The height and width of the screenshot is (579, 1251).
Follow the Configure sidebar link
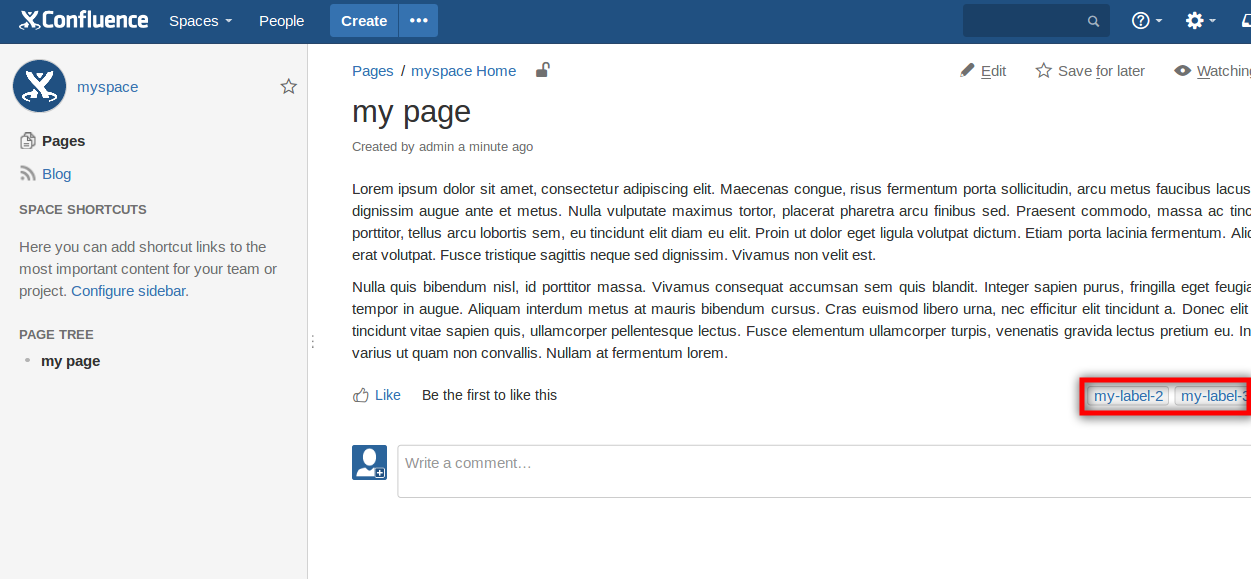coord(128,291)
